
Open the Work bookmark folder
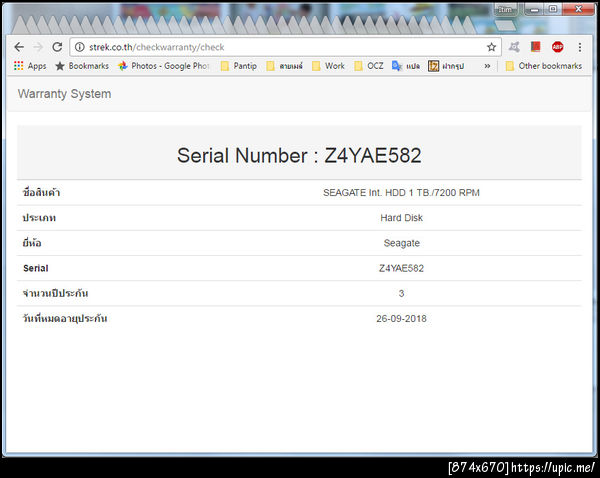coord(328,66)
